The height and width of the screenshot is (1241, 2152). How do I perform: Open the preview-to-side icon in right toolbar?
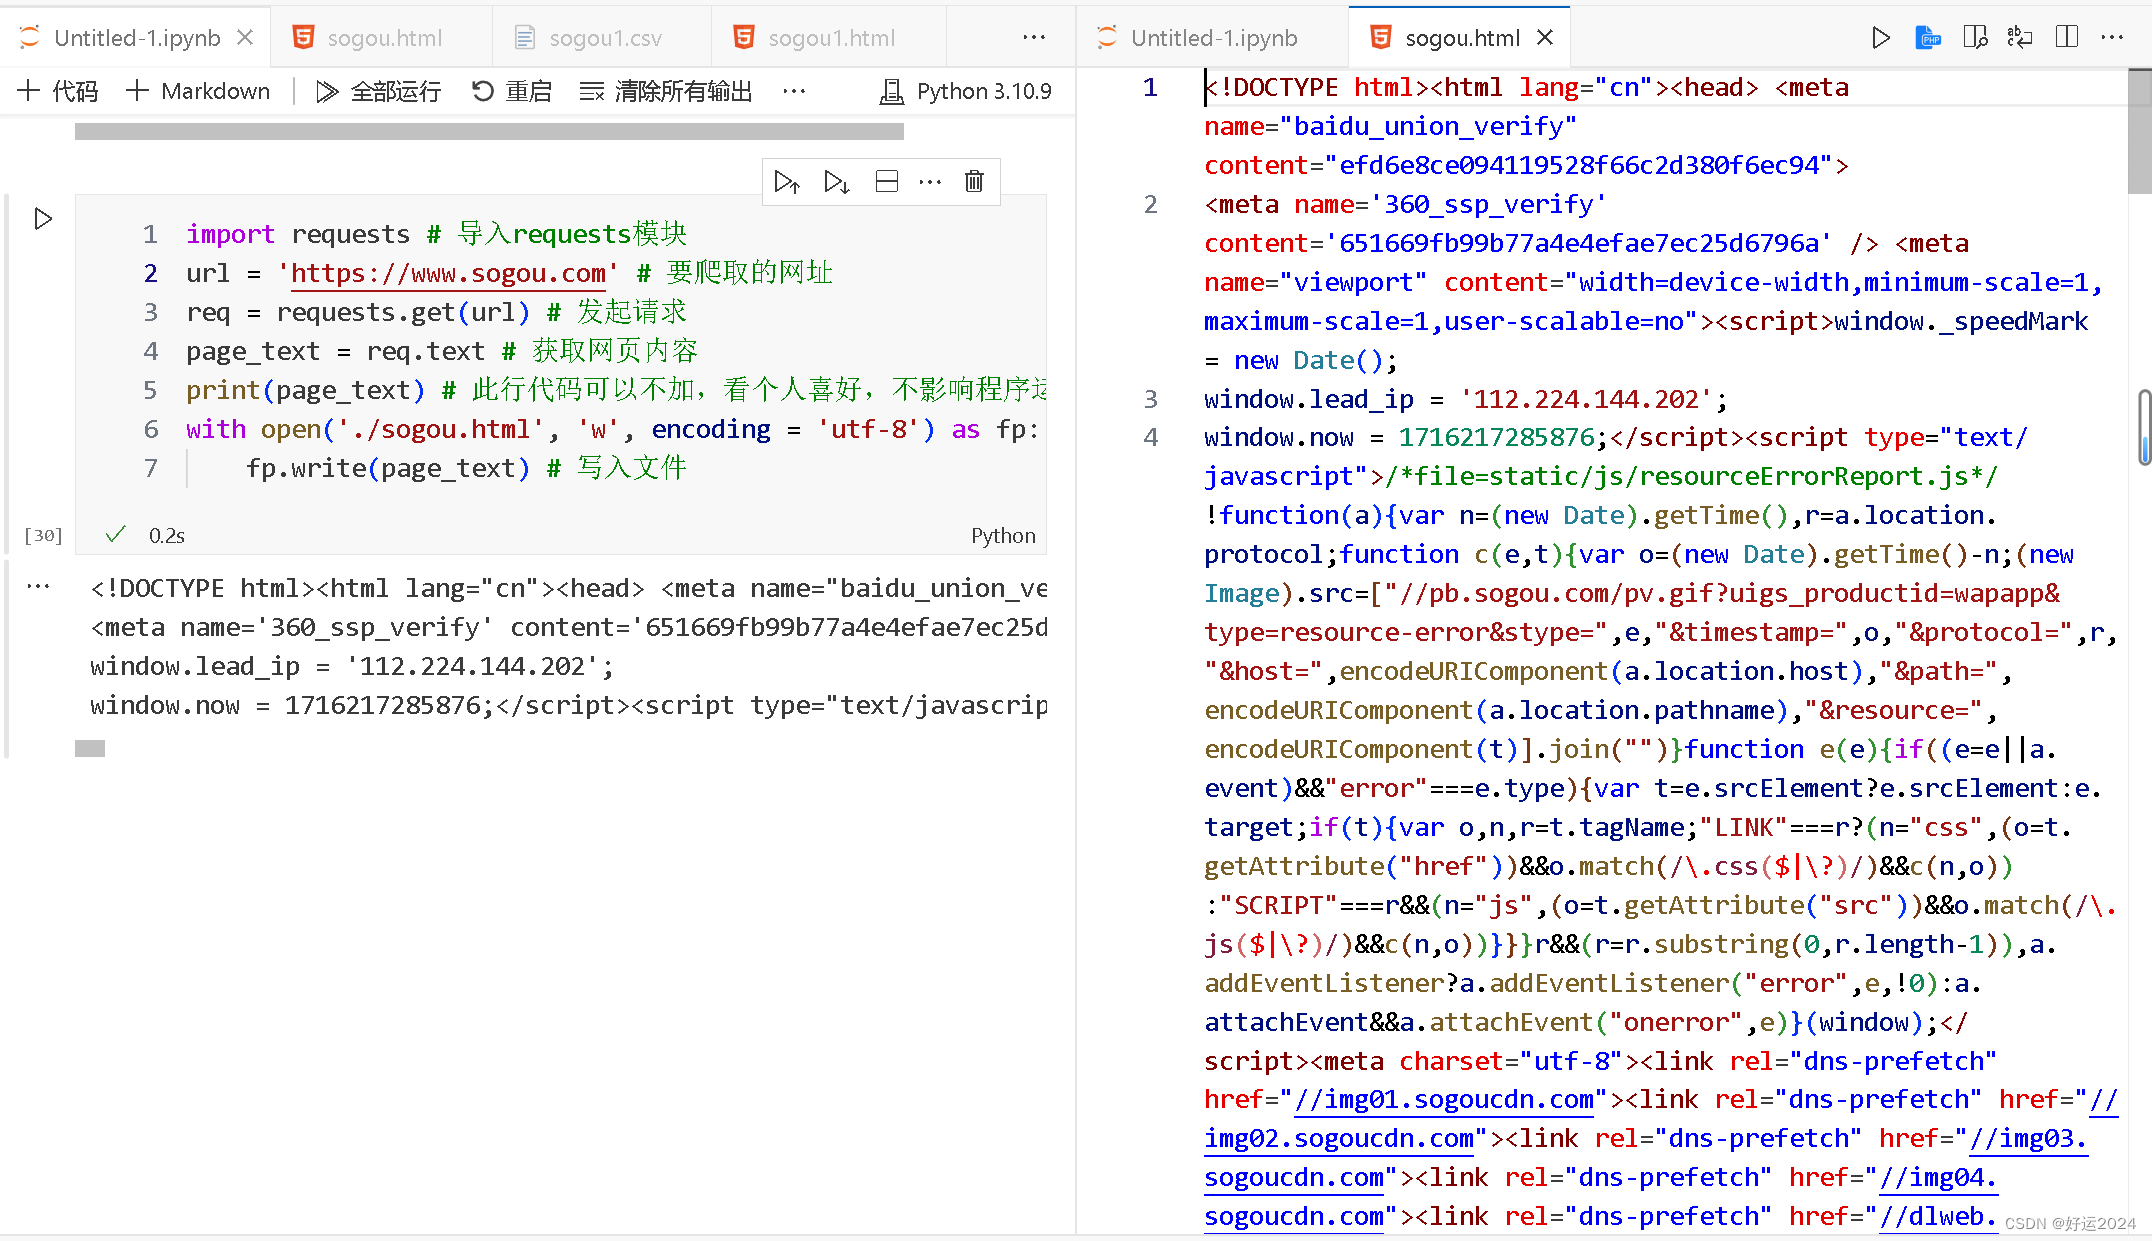point(1975,38)
